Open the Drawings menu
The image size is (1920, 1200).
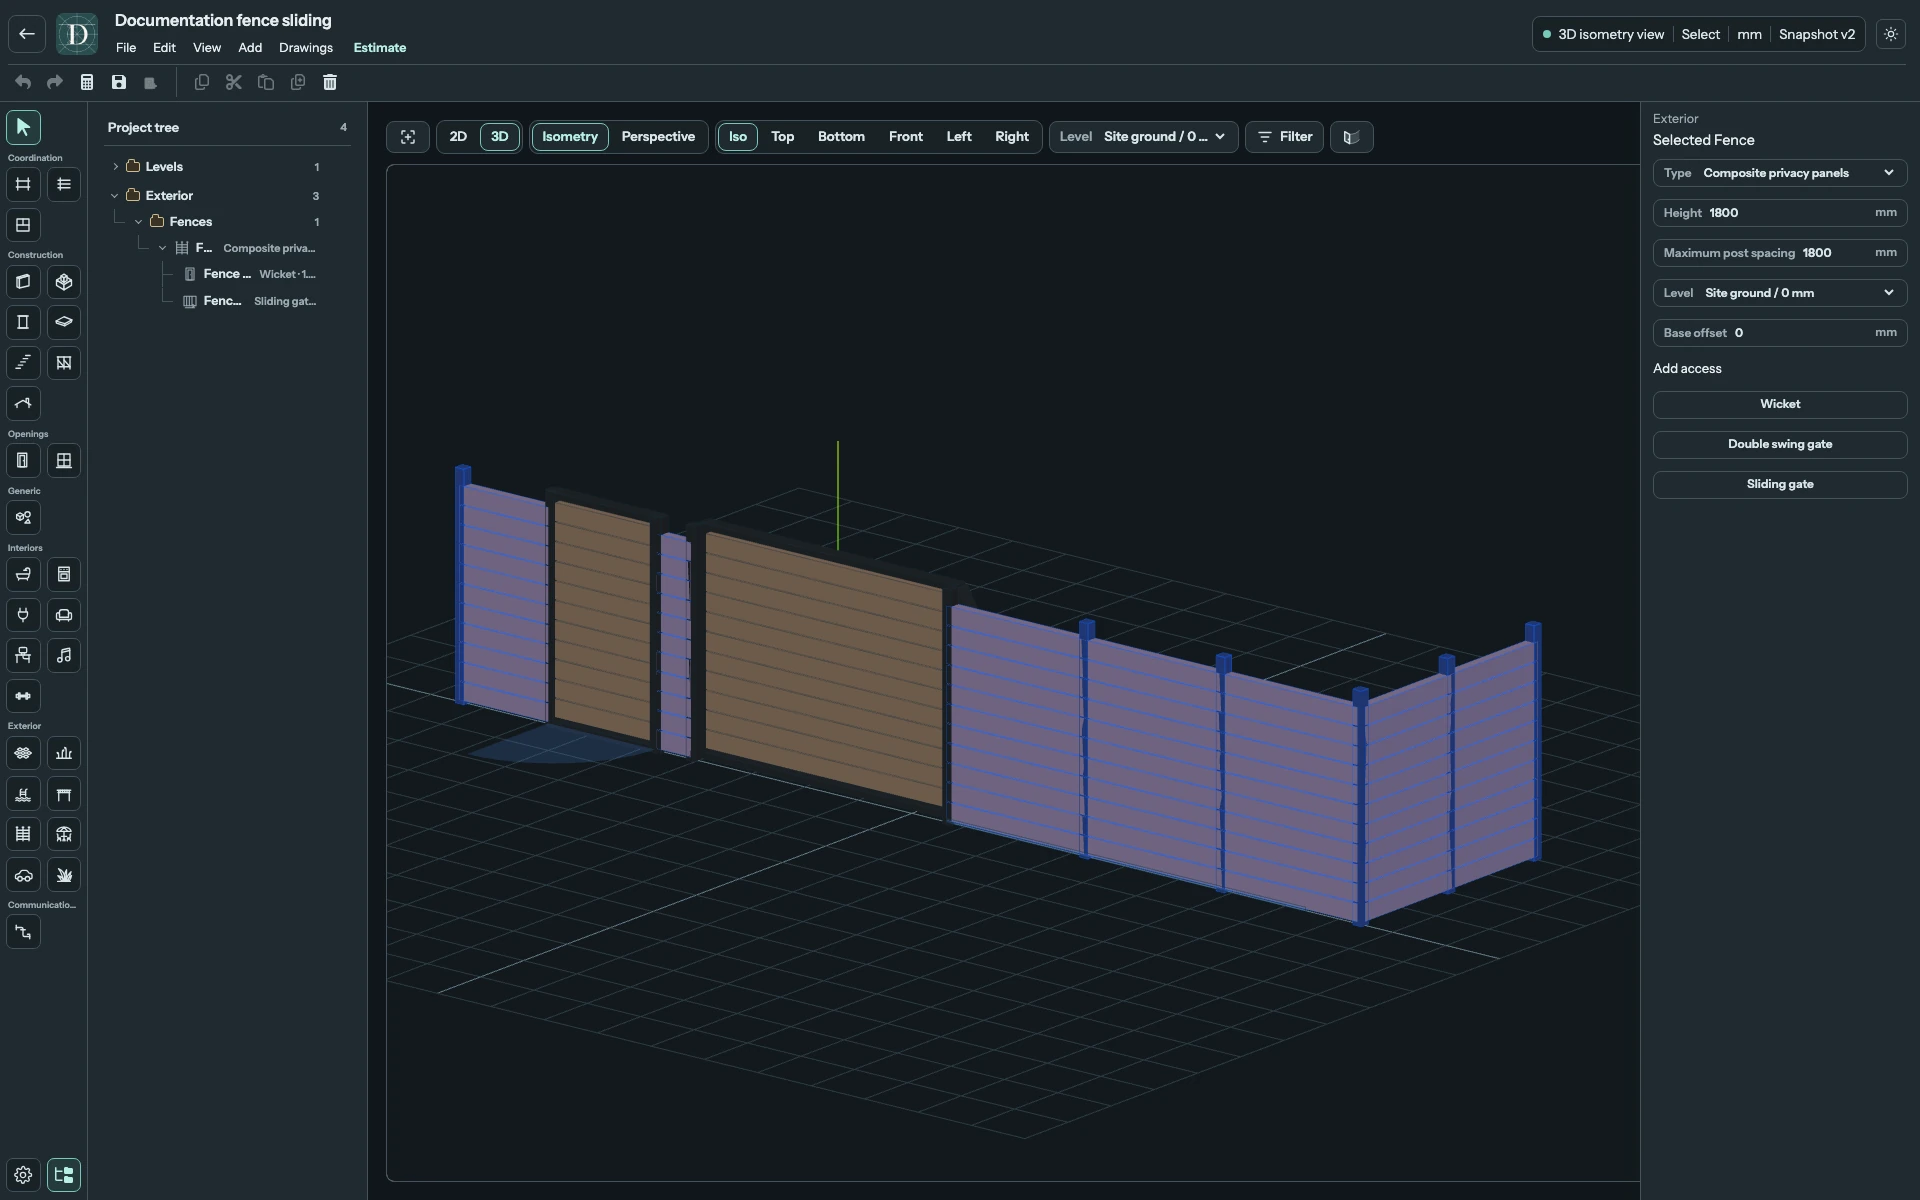click(x=306, y=48)
